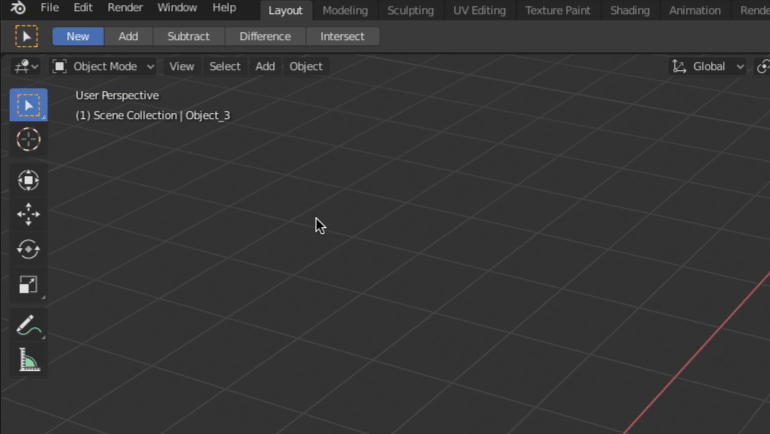Switch to the UV Editing workspace tab
The width and height of the screenshot is (770, 434).
pyautogui.click(x=479, y=10)
